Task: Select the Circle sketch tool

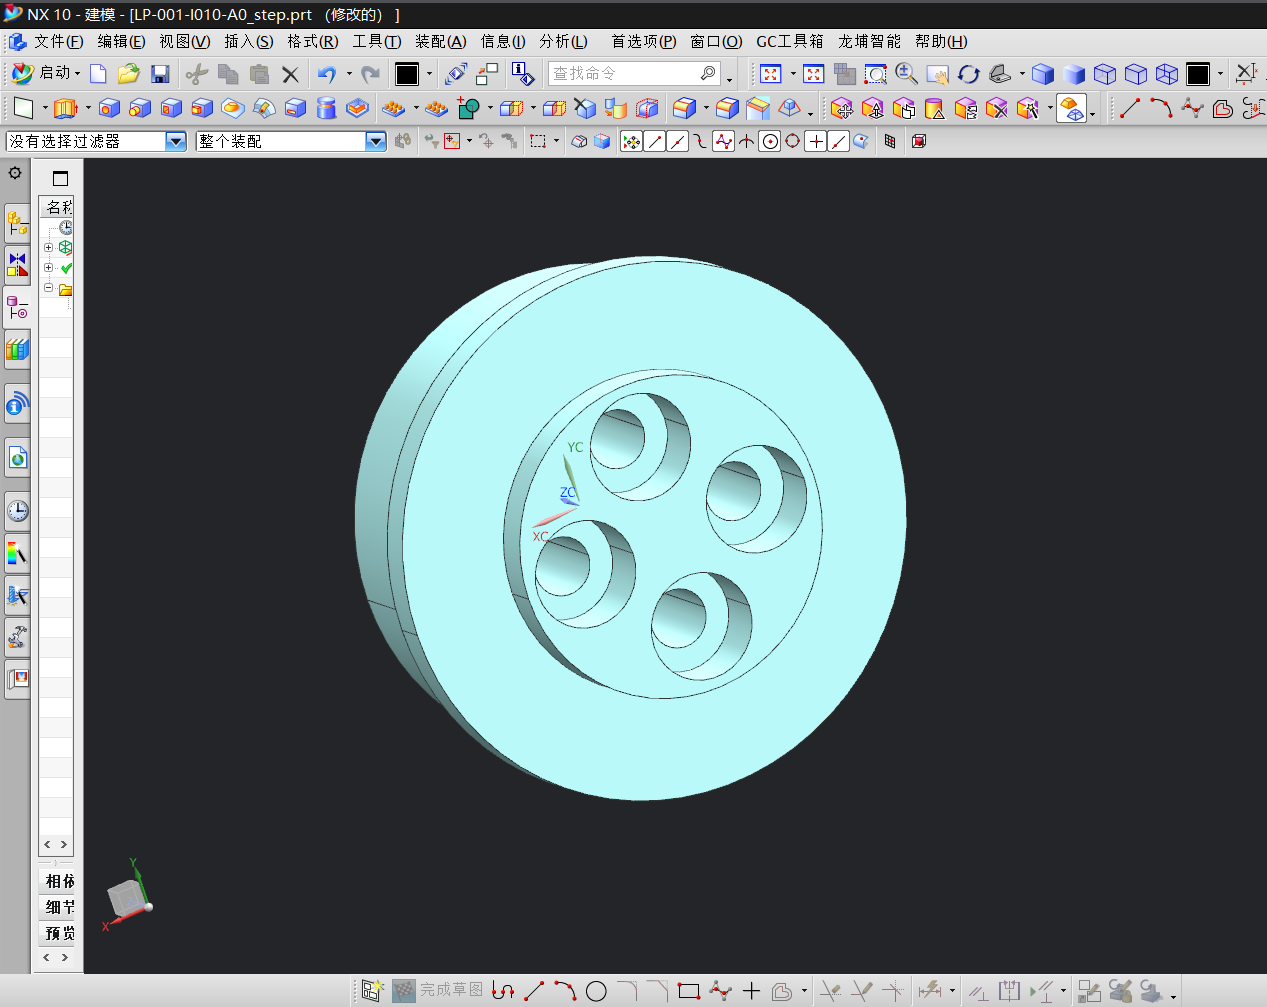Action: pyautogui.click(x=596, y=991)
